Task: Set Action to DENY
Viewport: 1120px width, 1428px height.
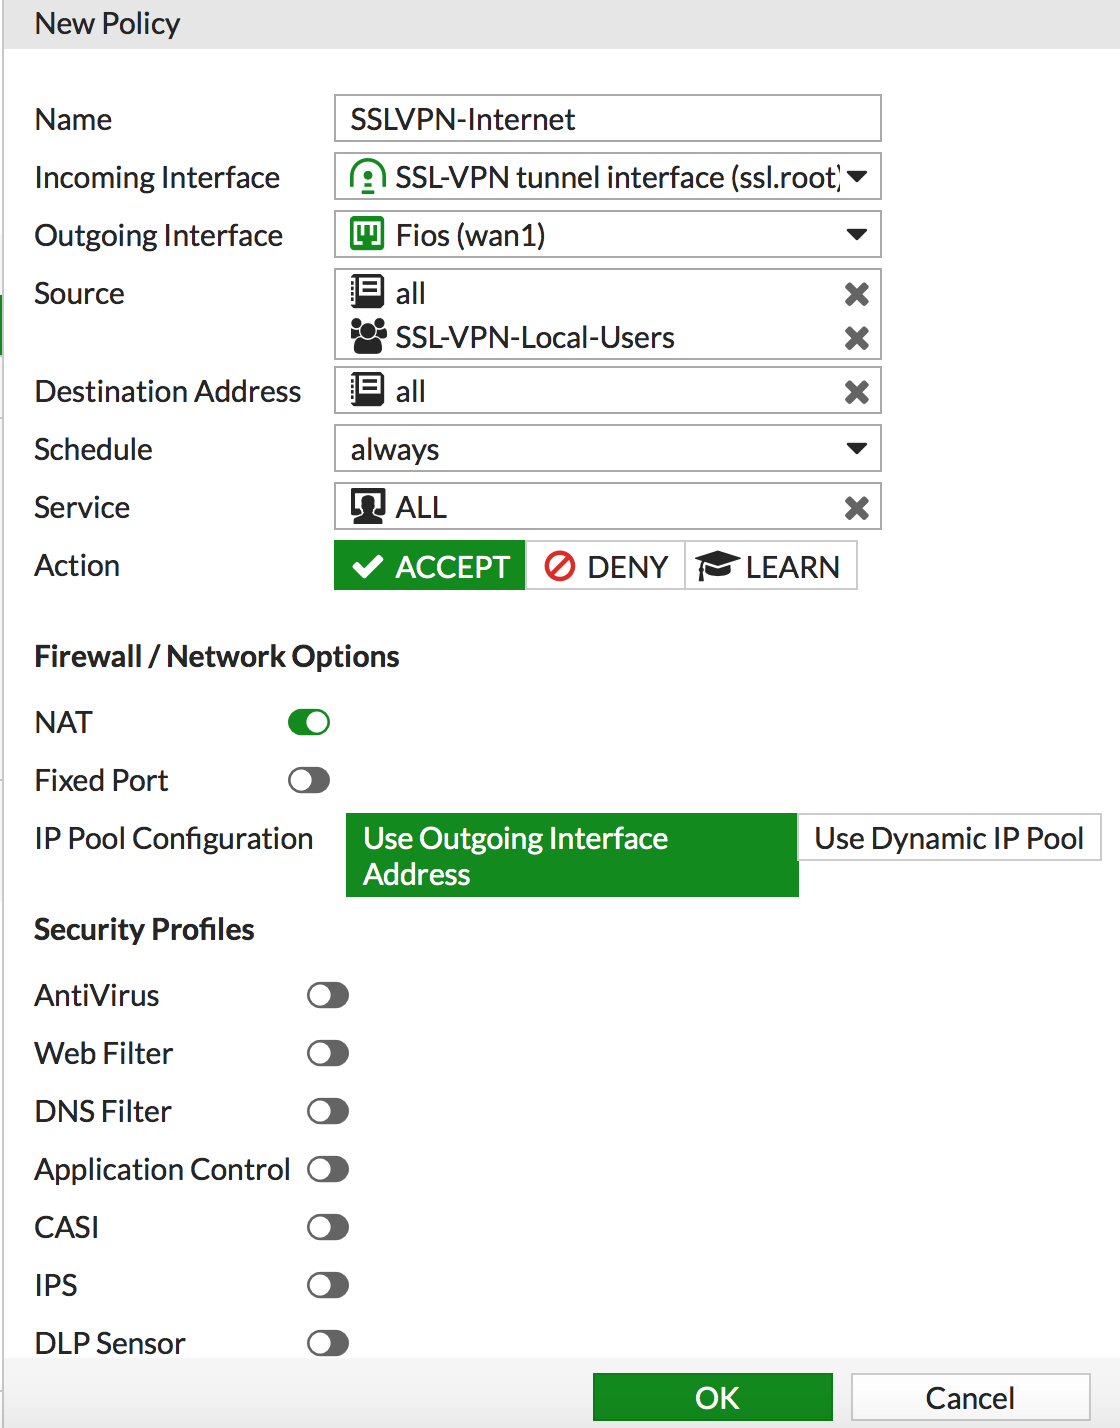Action: (605, 566)
